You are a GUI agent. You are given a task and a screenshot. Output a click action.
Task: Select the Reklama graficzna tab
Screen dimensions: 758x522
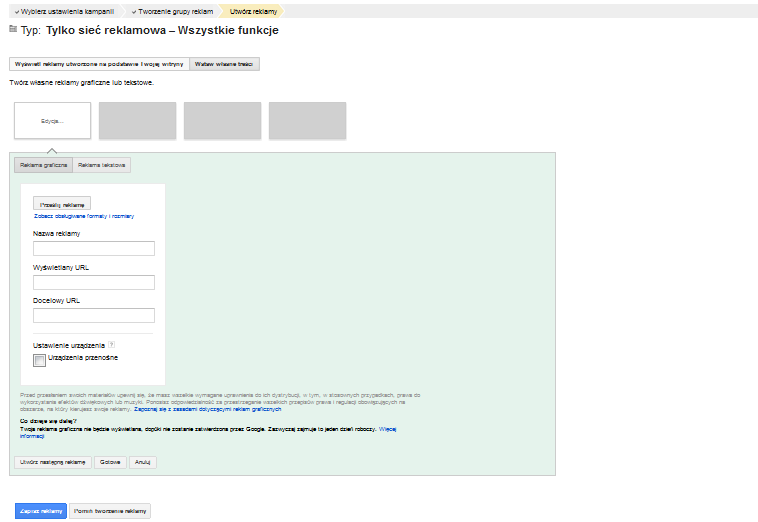43,165
